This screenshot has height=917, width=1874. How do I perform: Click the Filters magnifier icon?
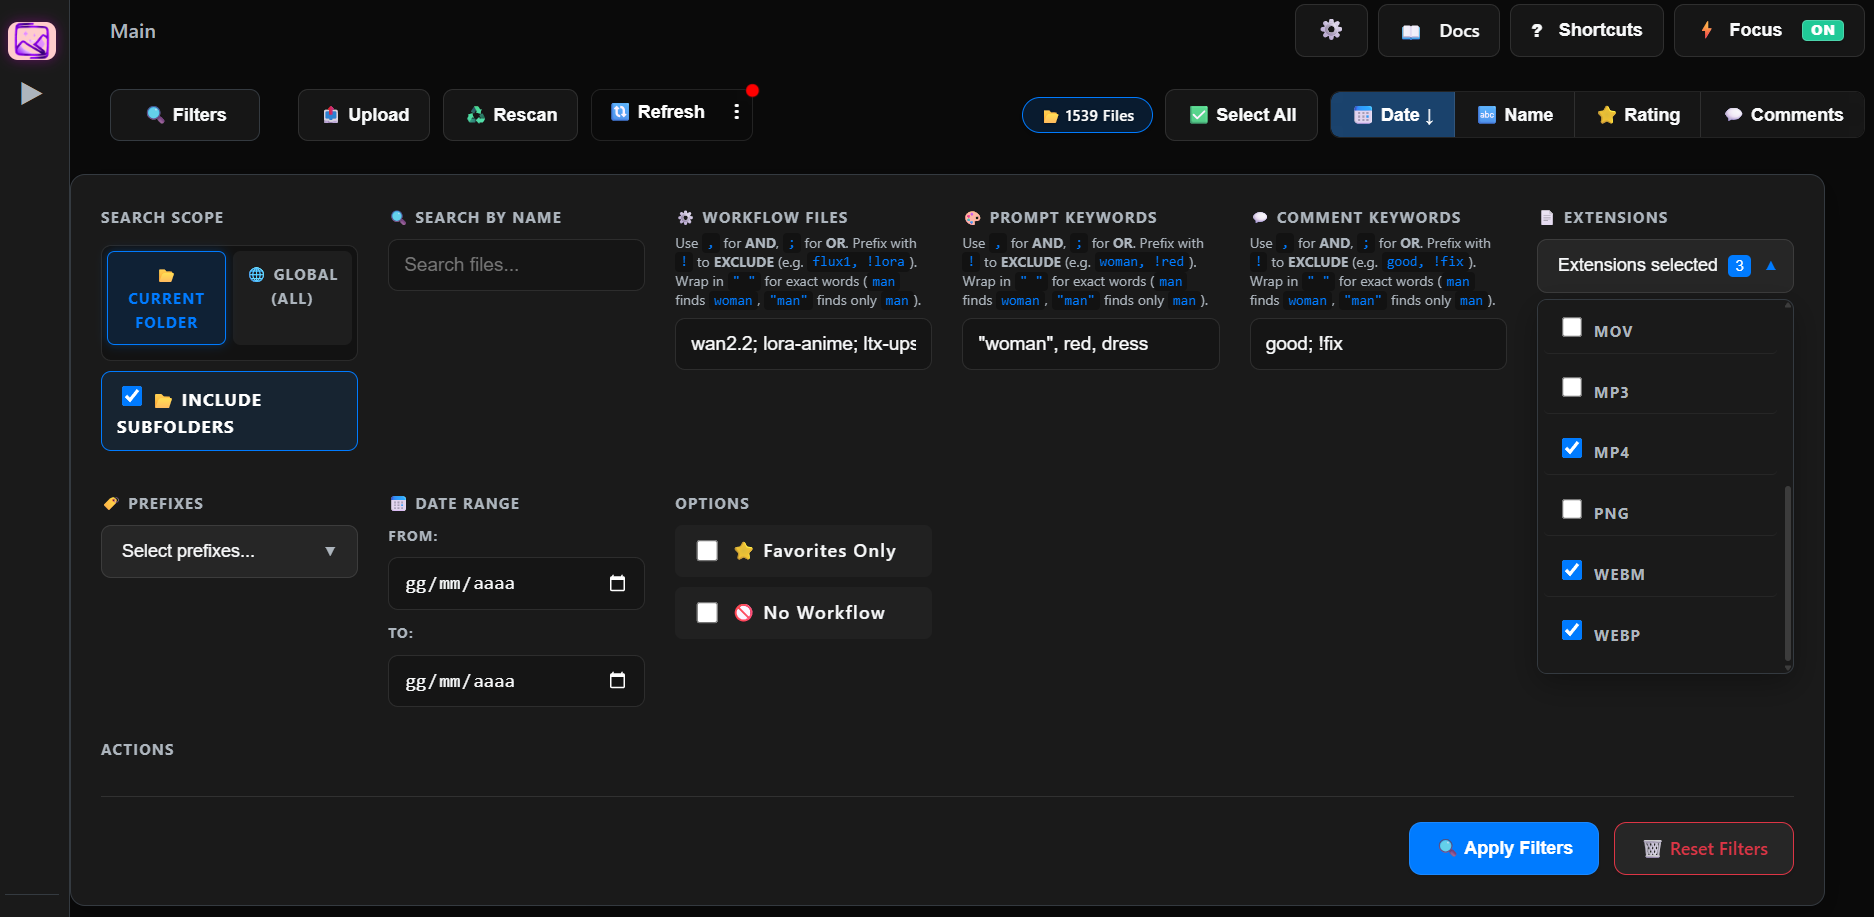tap(155, 115)
